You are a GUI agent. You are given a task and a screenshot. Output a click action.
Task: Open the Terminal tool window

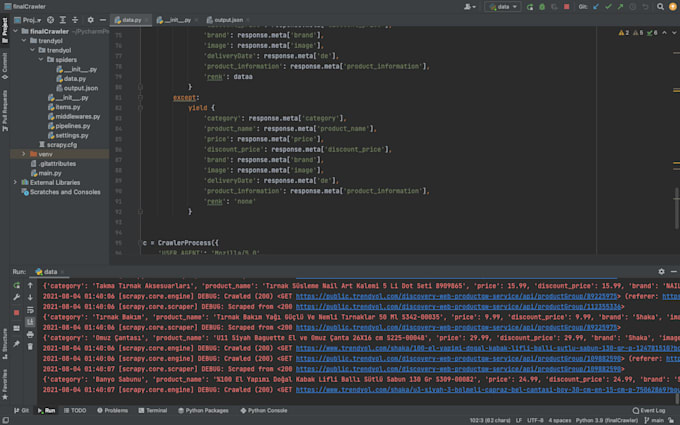(x=153, y=410)
